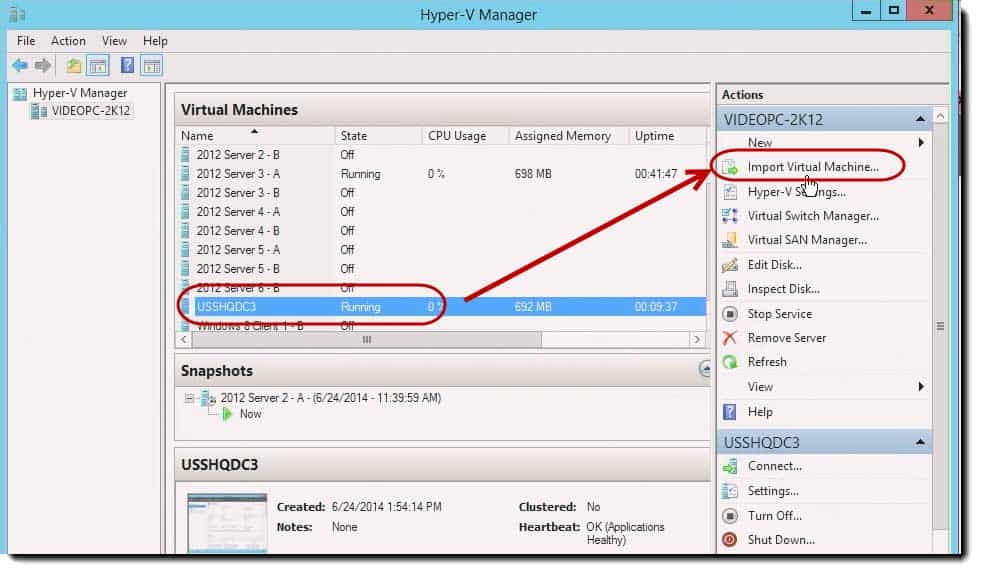Select the Hyper-V Manager root node

pyautogui.click(x=80, y=94)
